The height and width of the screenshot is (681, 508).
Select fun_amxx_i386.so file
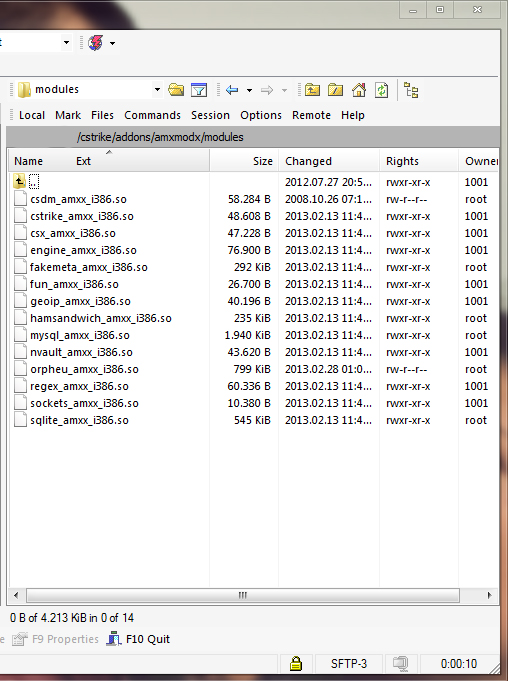click(x=74, y=284)
